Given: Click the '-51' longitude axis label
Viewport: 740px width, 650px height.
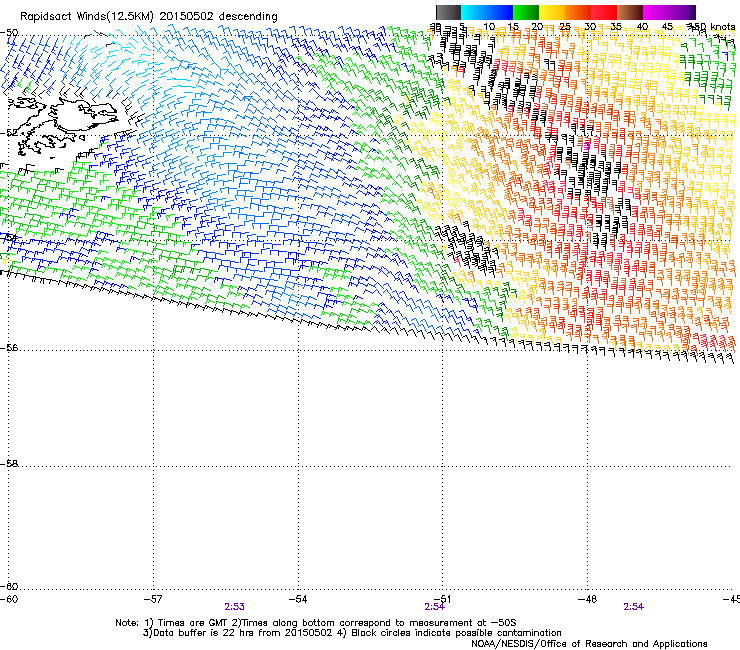Looking at the screenshot, I should tap(442, 599).
